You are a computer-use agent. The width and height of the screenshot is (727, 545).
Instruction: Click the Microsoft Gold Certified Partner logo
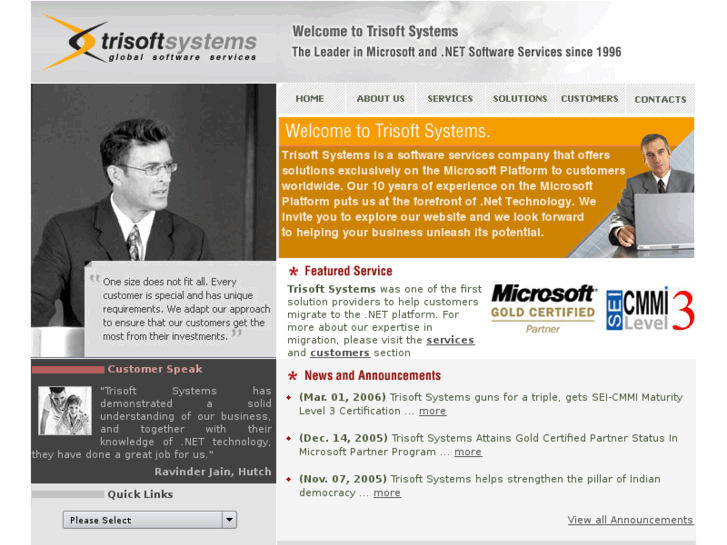pos(543,309)
